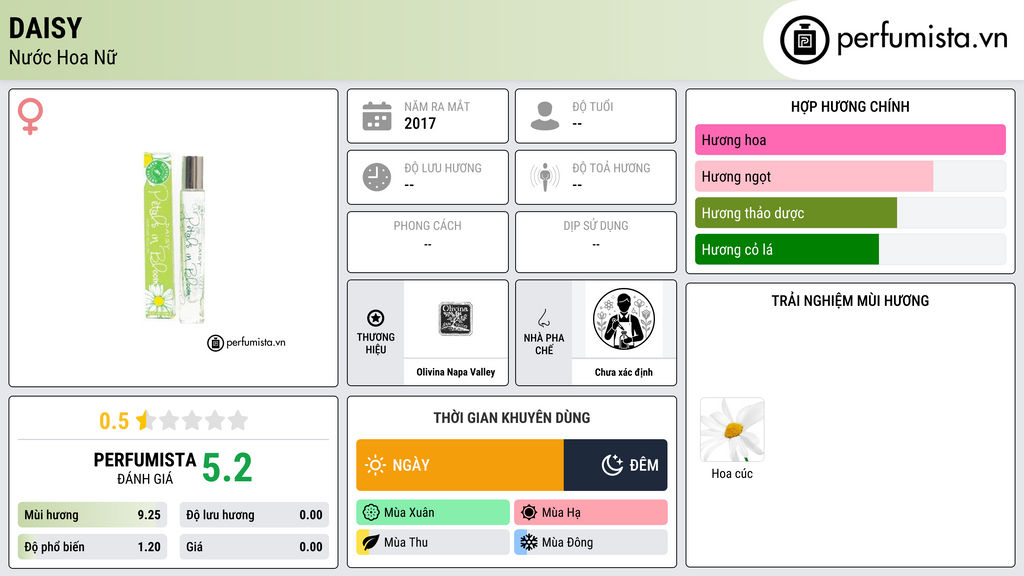Screen dimensions: 1024x576
Task: Select the dark Đêm nighttime segment
Action: pyautogui.click(x=615, y=465)
